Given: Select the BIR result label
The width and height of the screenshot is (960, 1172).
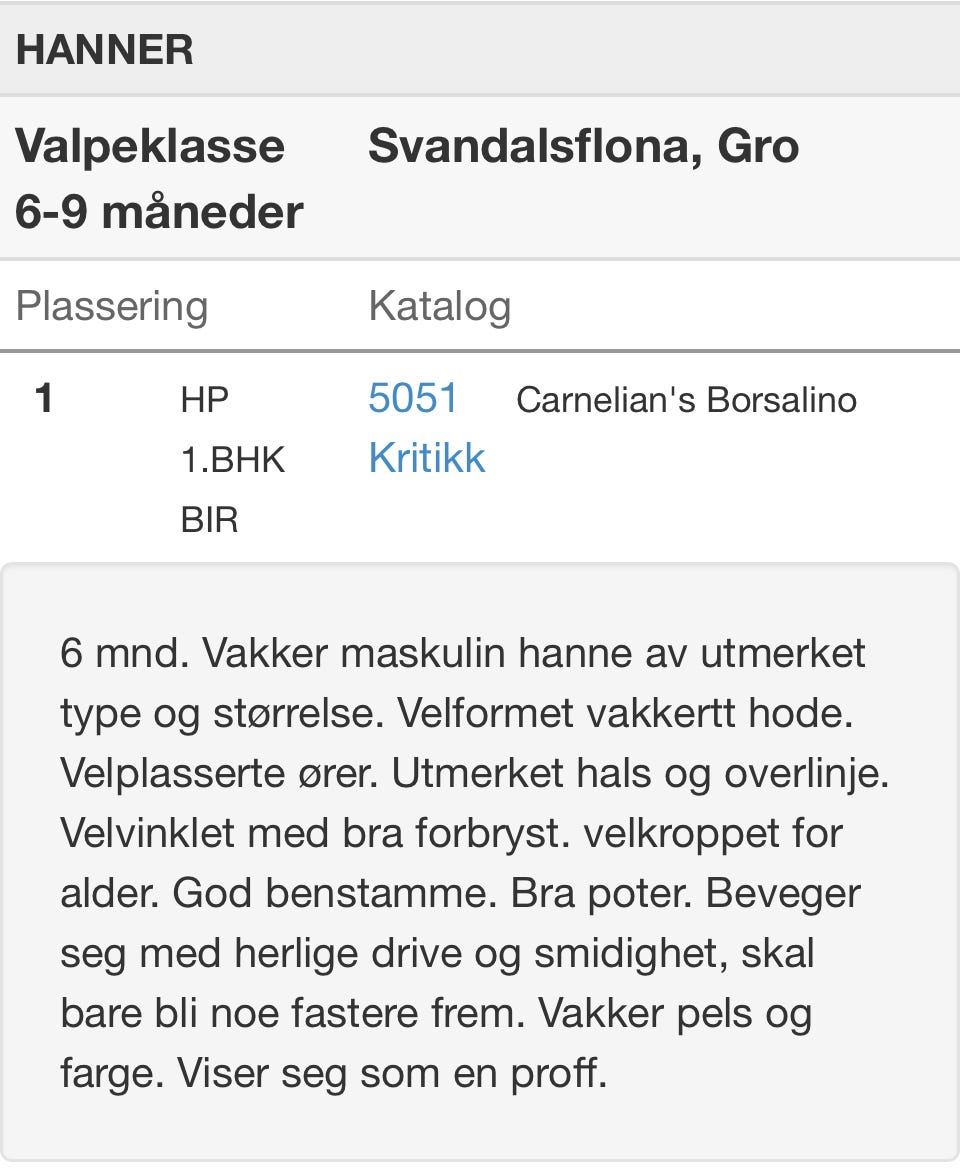Looking at the screenshot, I should pyautogui.click(x=209, y=519).
